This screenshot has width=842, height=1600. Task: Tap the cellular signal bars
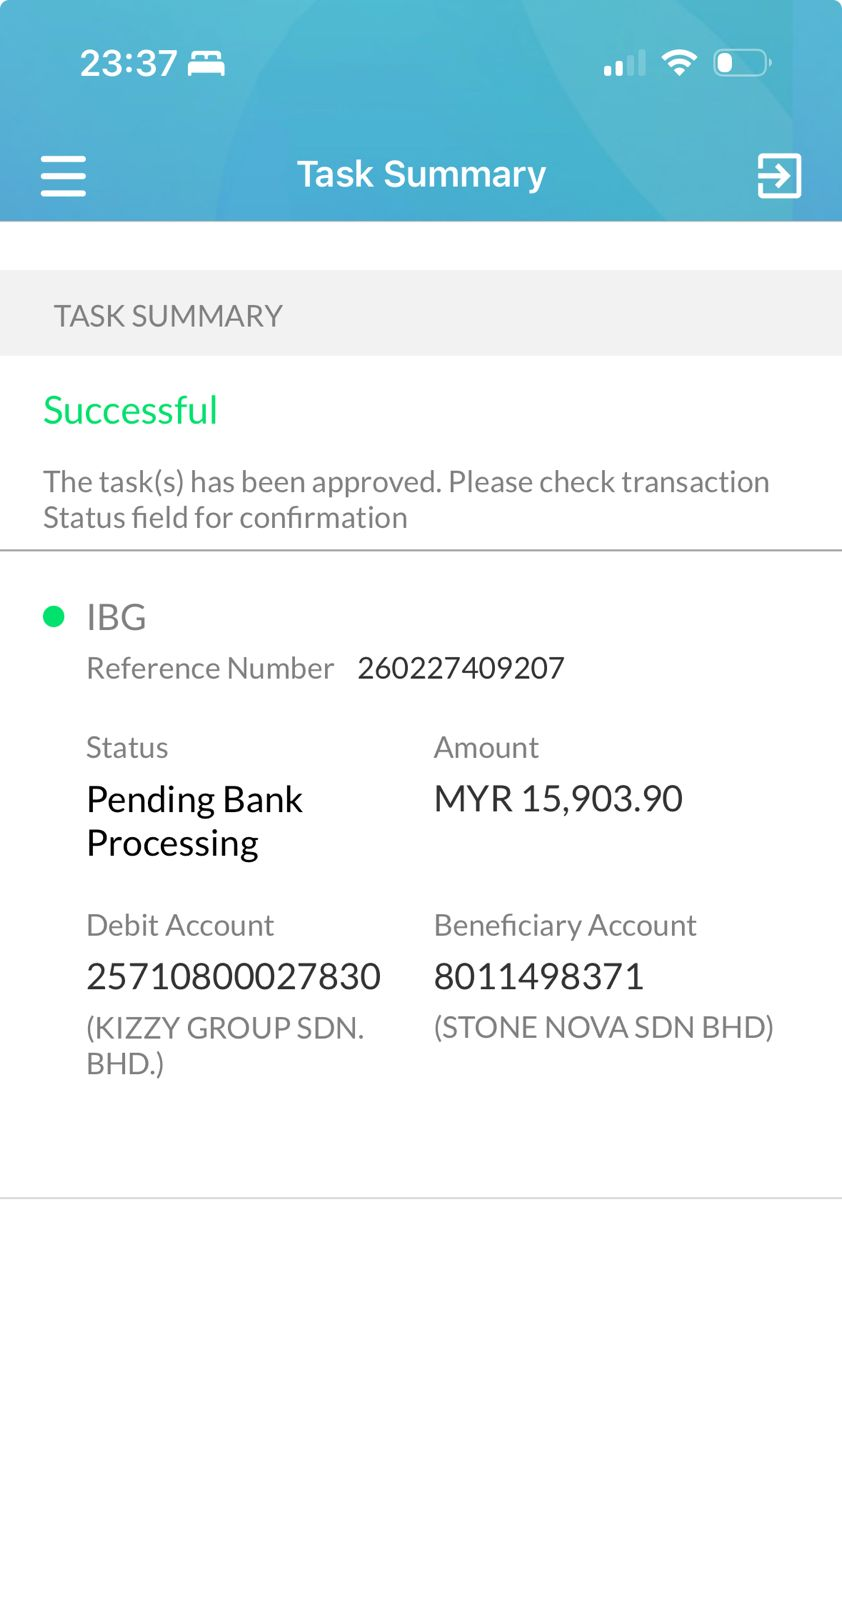tap(624, 64)
